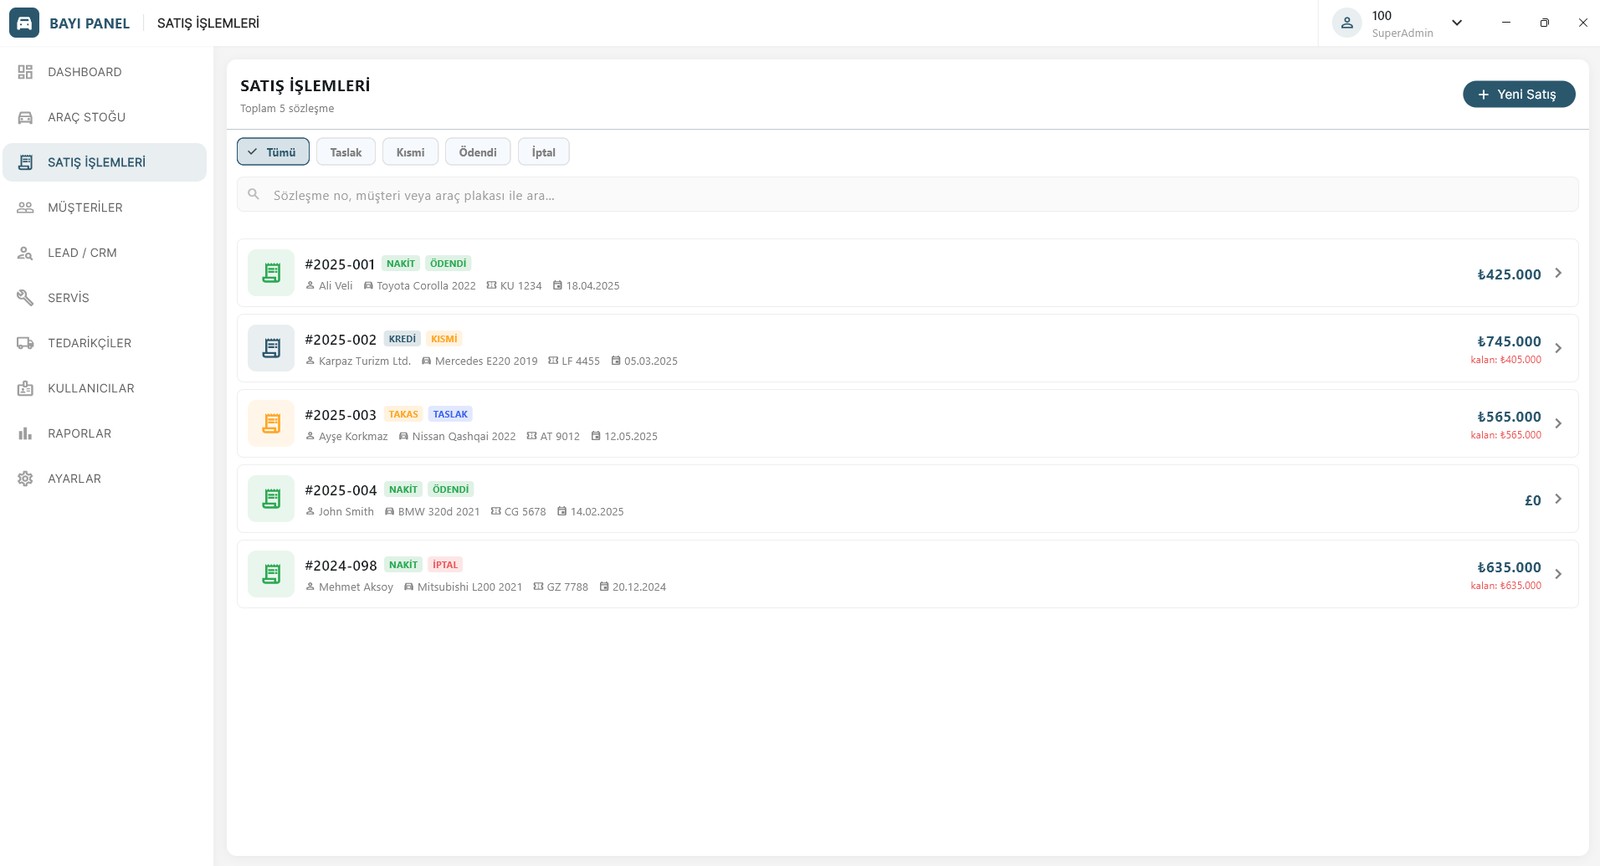
Task: Navigate to Lead / CRM section
Action: [x=105, y=253]
